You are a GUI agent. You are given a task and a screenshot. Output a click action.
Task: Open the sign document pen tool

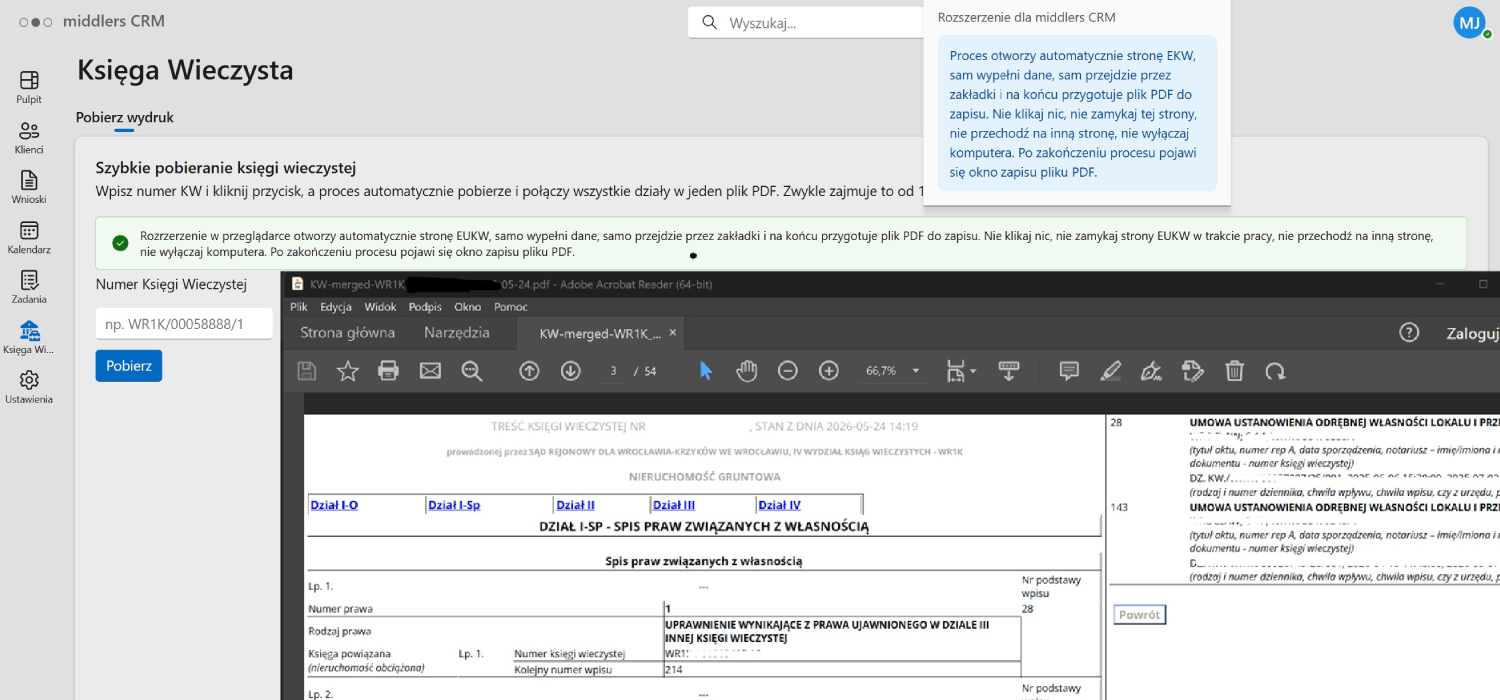pos(1151,371)
